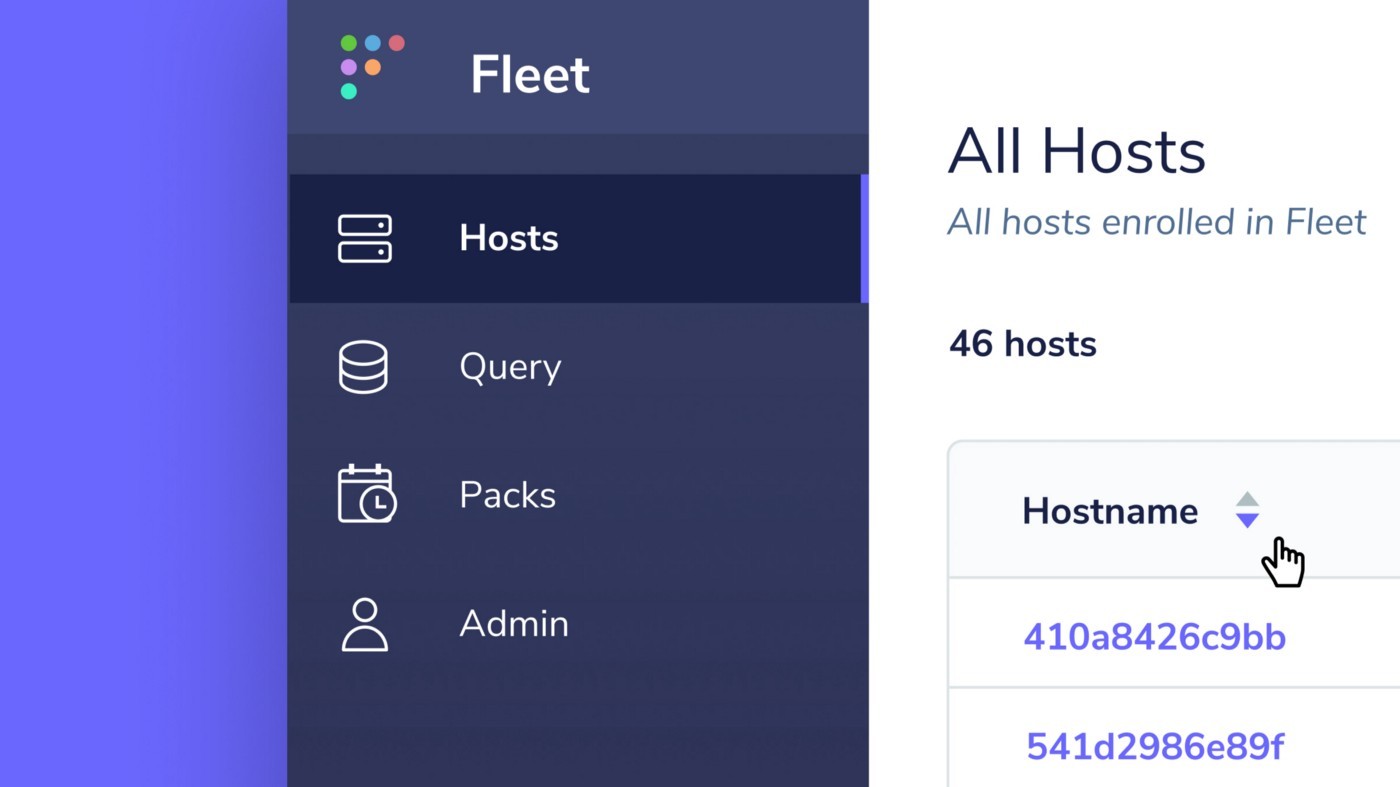Click the Fleet brand name text
Viewport: 1400px width, 787px height.
(530, 74)
